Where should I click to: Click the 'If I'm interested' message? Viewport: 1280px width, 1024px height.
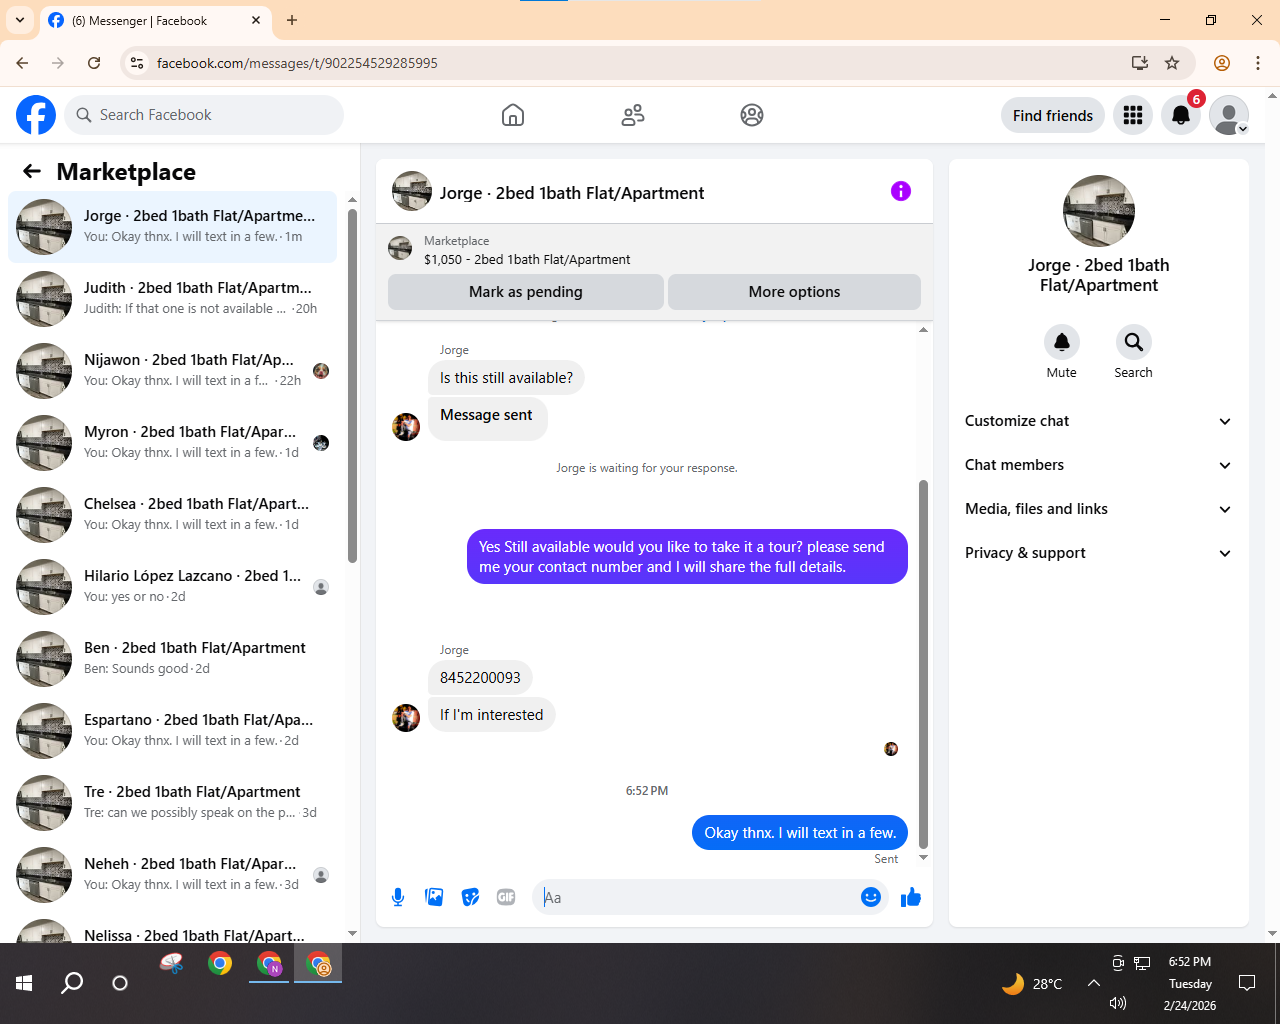pyautogui.click(x=492, y=715)
